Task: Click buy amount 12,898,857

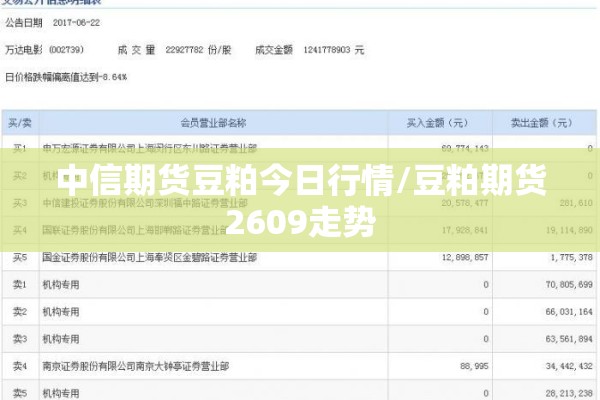Action: [465, 257]
